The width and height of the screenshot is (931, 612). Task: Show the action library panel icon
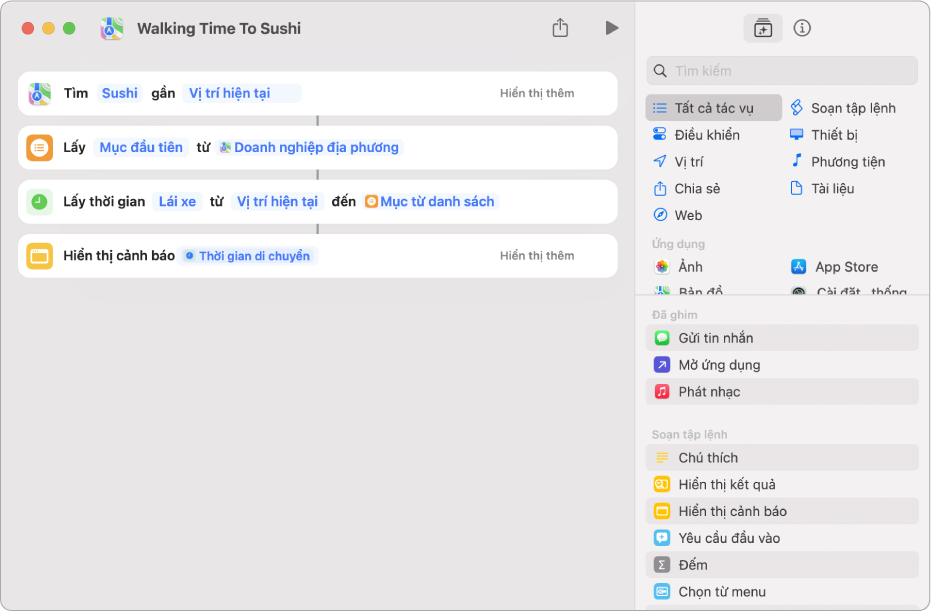click(763, 28)
